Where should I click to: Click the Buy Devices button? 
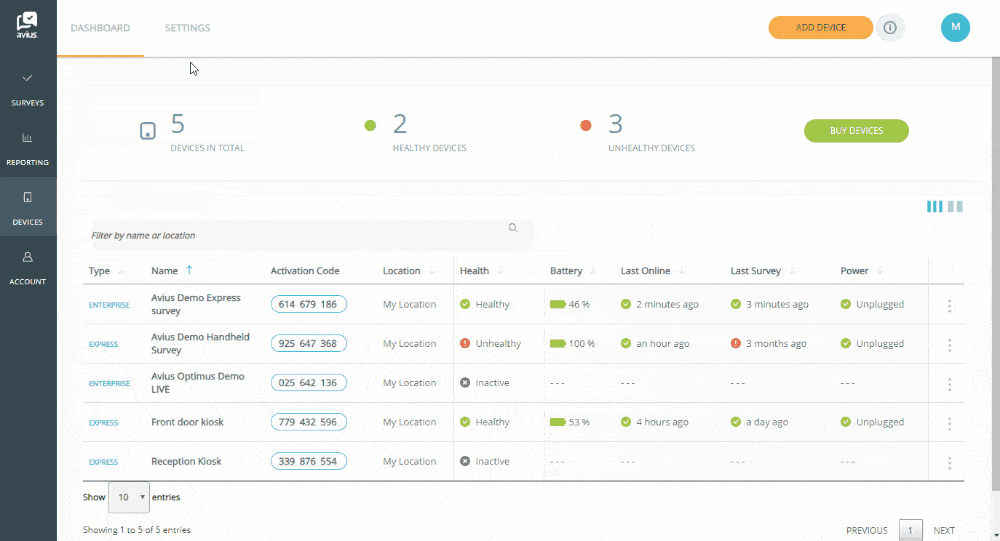(856, 131)
